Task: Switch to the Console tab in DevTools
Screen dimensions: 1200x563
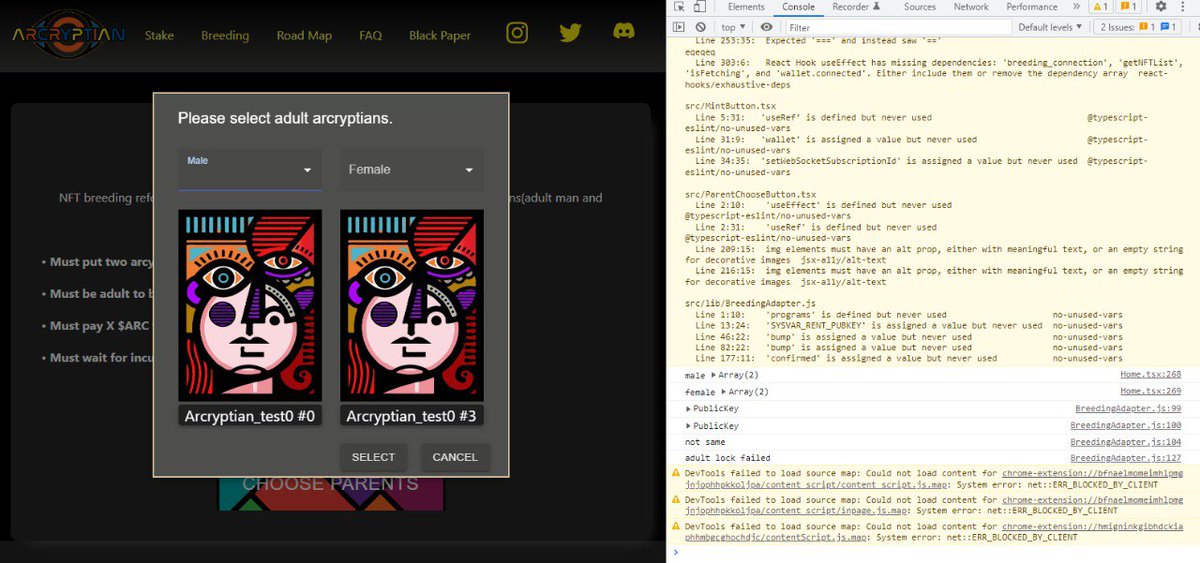Action: tap(798, 7)
